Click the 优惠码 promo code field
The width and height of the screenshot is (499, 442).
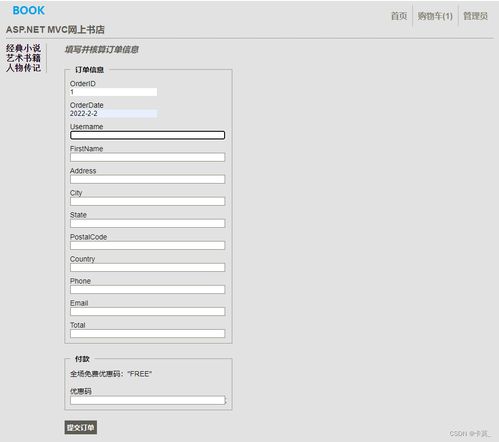click(147, 400)
